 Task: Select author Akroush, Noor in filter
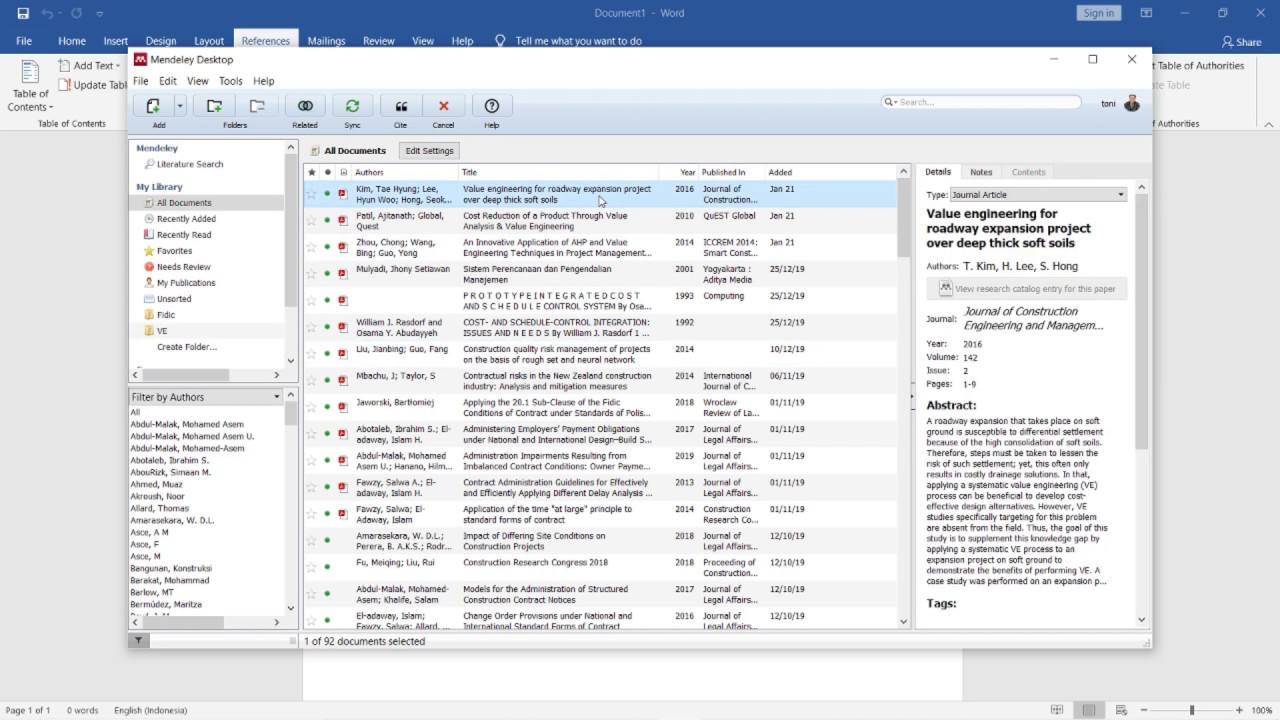[158, 496]
